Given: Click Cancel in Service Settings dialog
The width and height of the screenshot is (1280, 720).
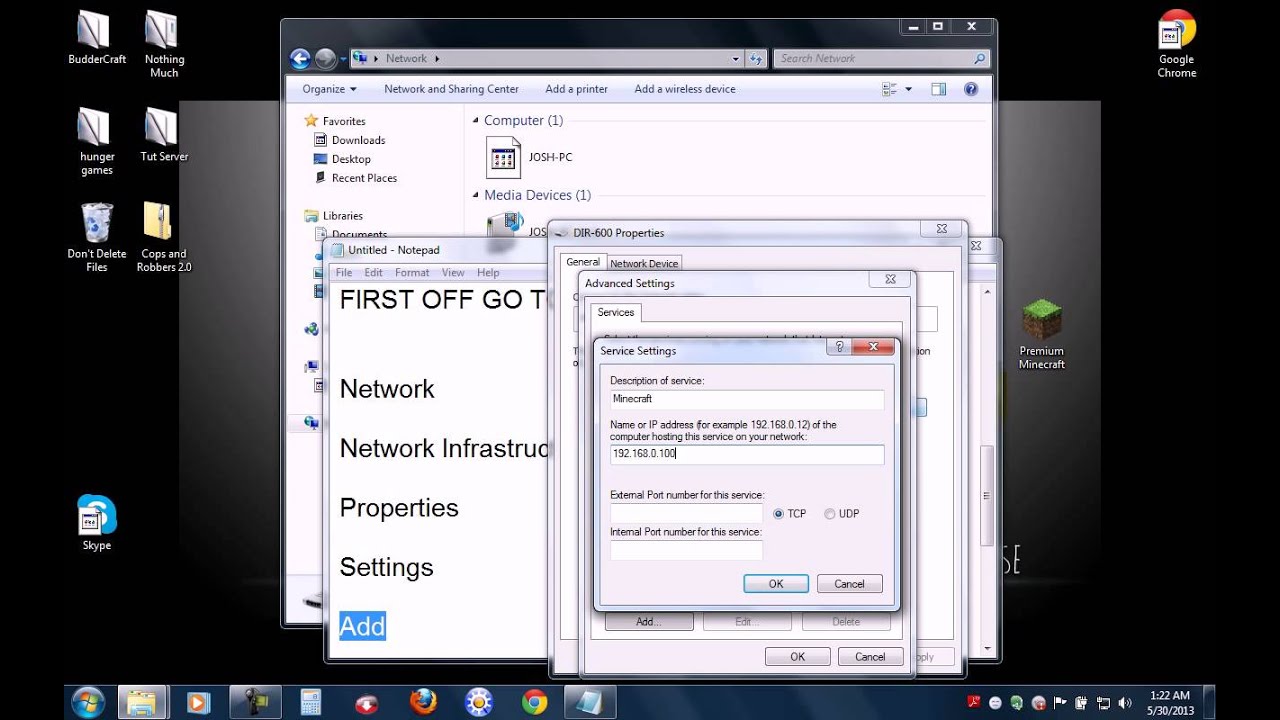Looking at the screenshot, I should pos(850,584).
